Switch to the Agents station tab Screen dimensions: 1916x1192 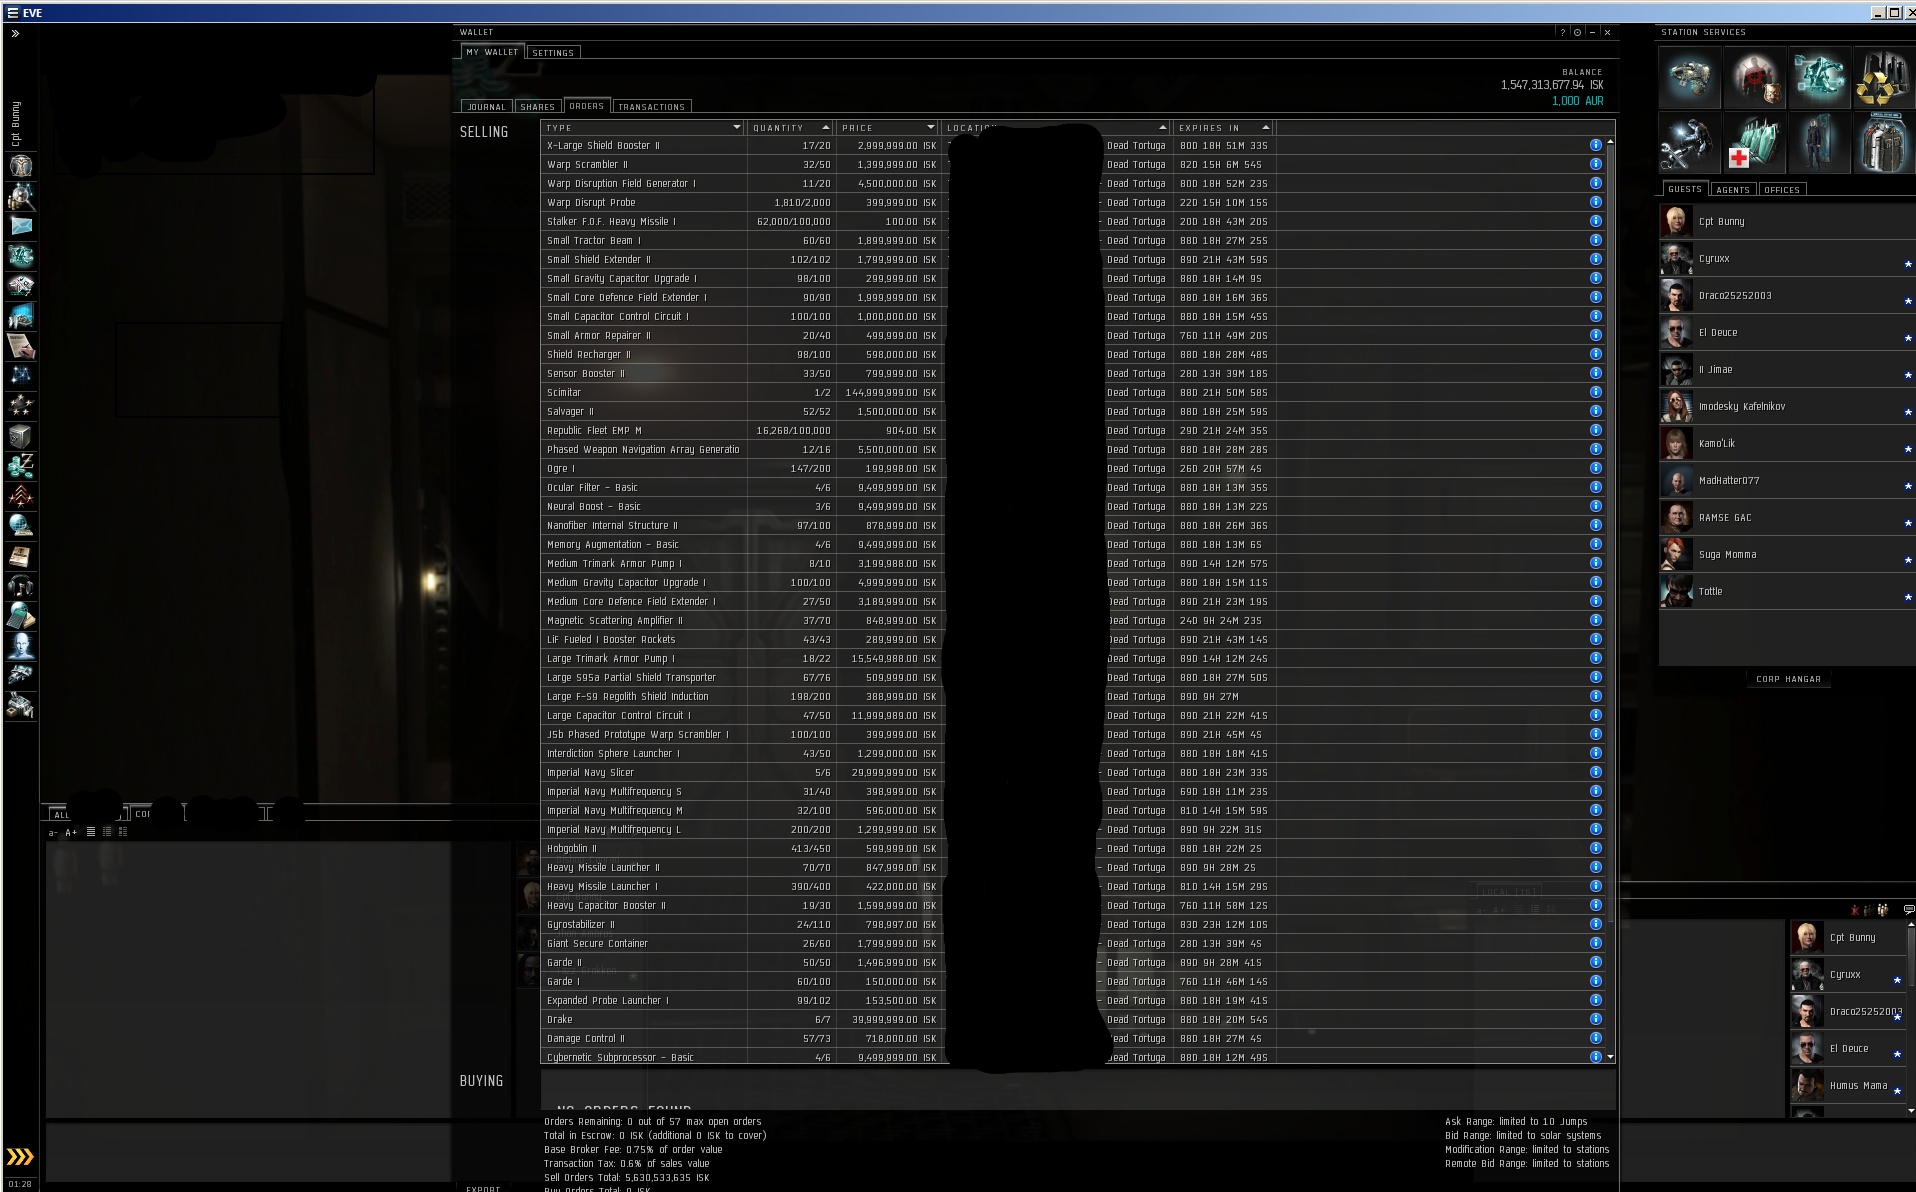pyautogui.click(x=1733, y=189)
